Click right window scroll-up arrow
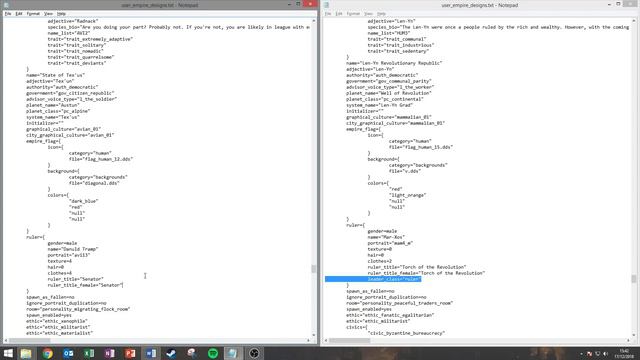This screenshot has width=640, height=360. click(x=633, y=20)
